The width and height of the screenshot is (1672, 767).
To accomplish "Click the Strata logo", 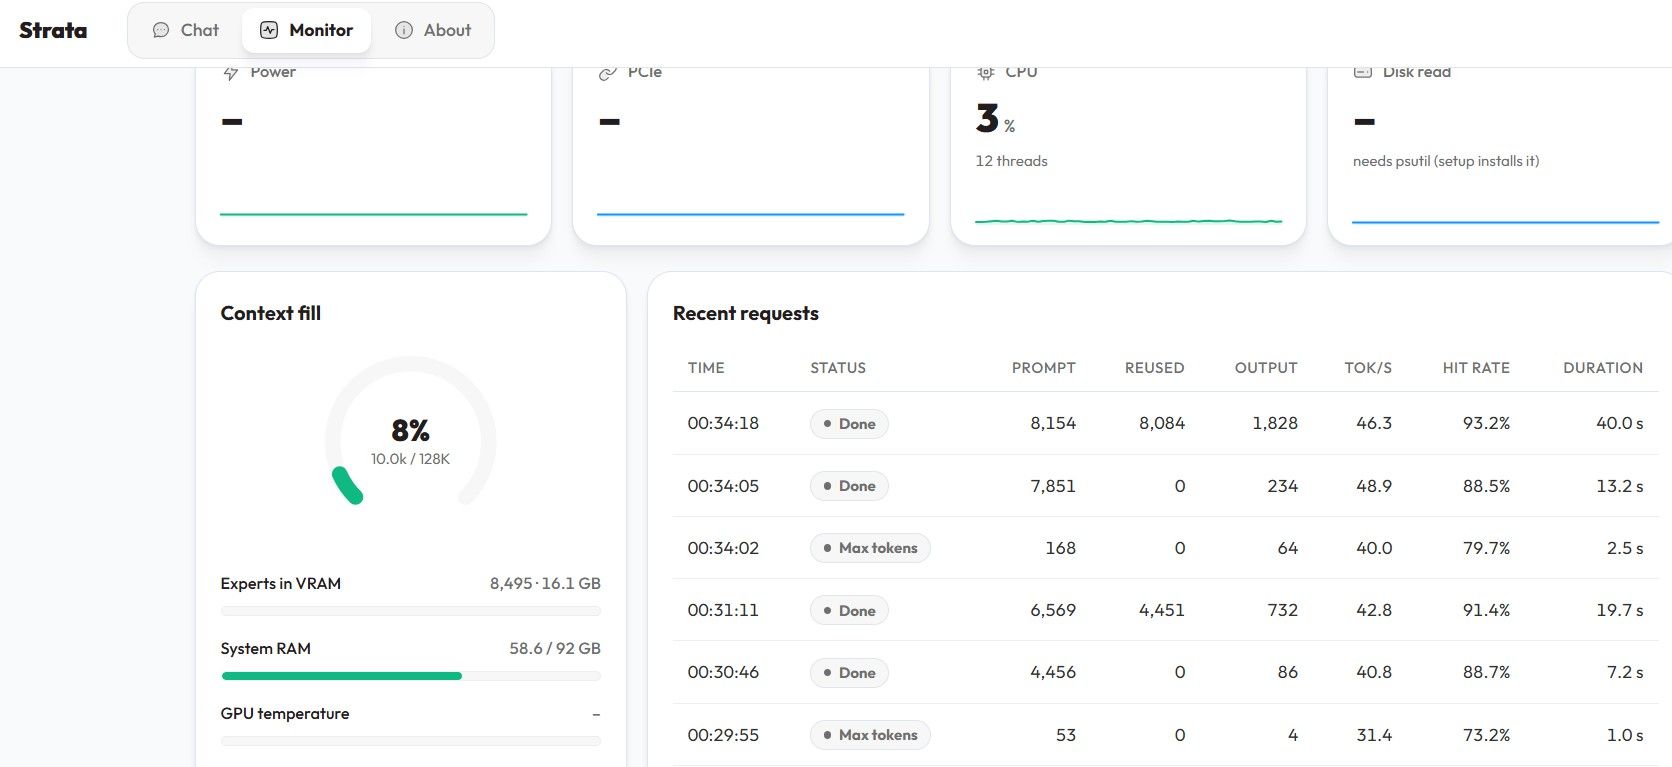I will (53, 30).
